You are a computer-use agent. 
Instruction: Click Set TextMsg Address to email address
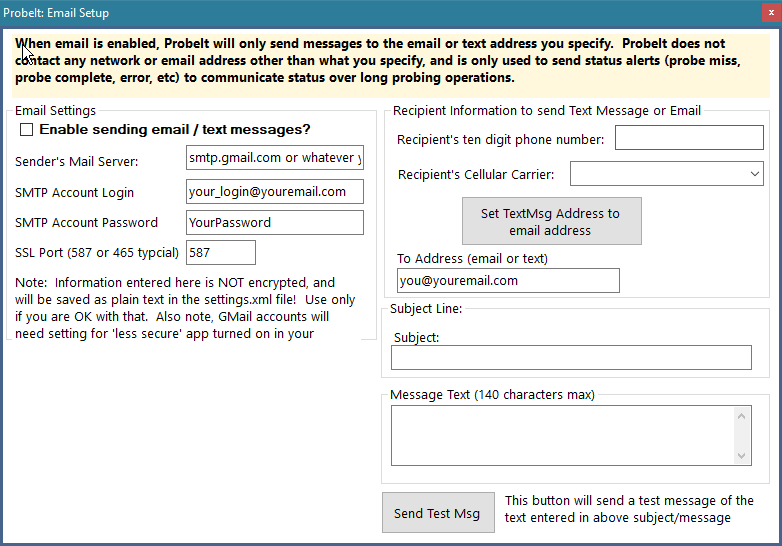pyautogui.click(x=552, y=221)
